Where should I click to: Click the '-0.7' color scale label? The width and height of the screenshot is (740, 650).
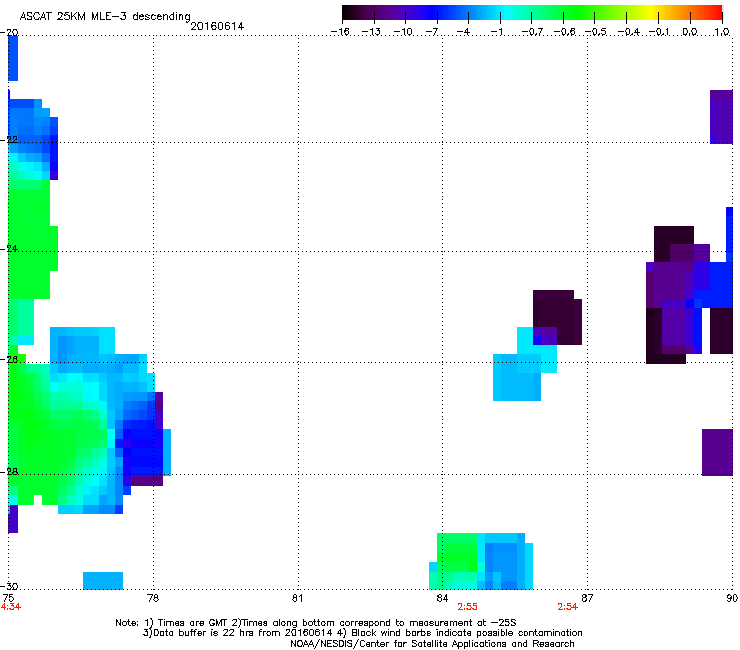pos(532,32)
